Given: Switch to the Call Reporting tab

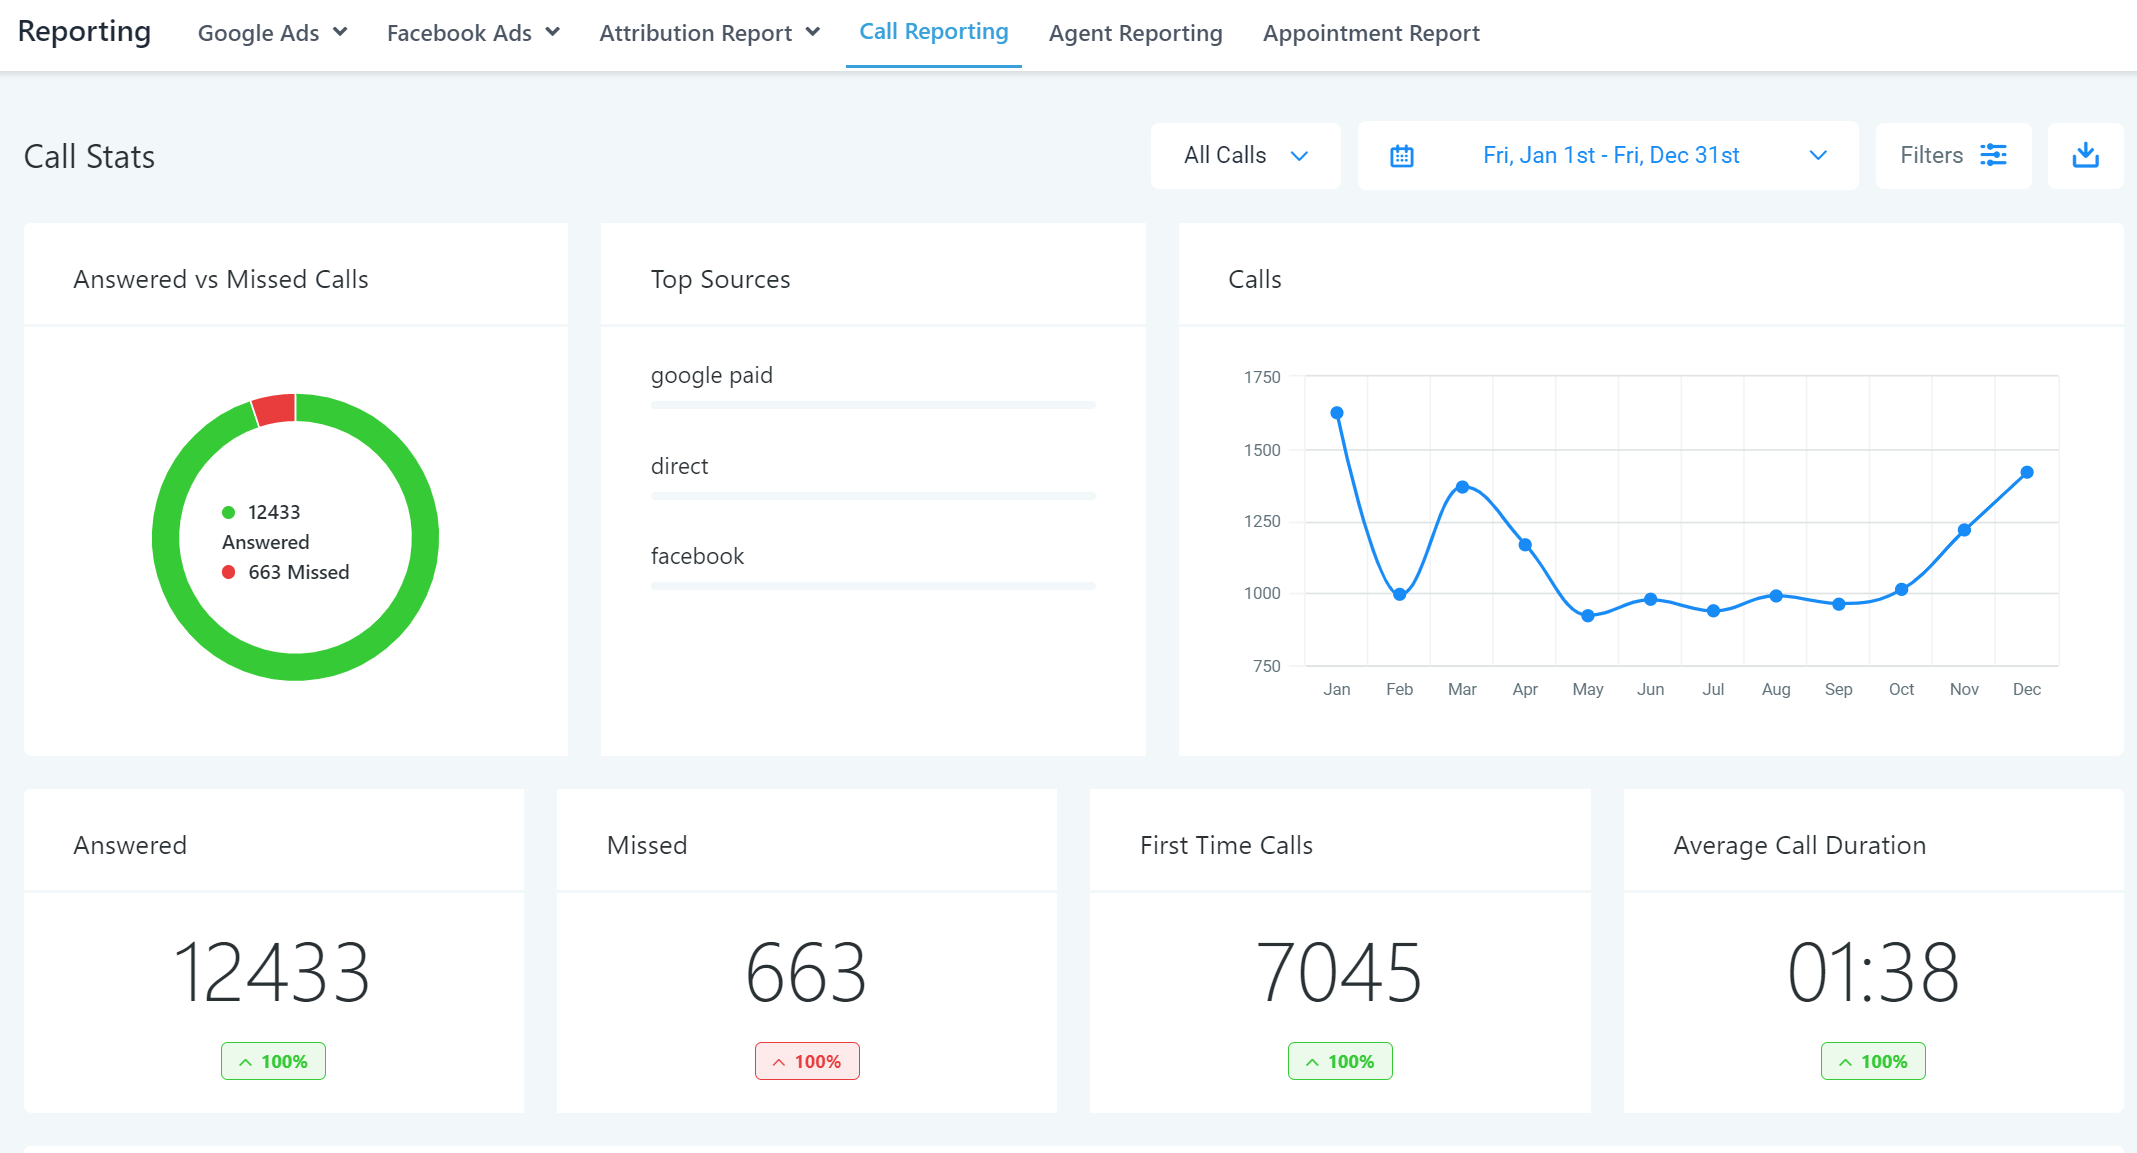Looking at the screenshot, I should point(933,32).
